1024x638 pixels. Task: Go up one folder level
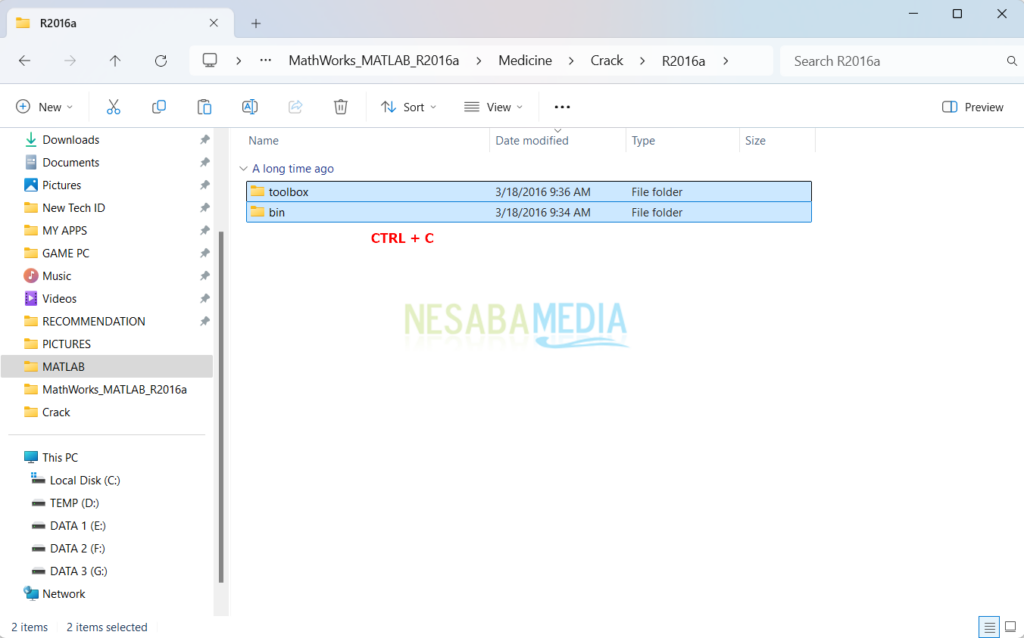coord(114,60)
